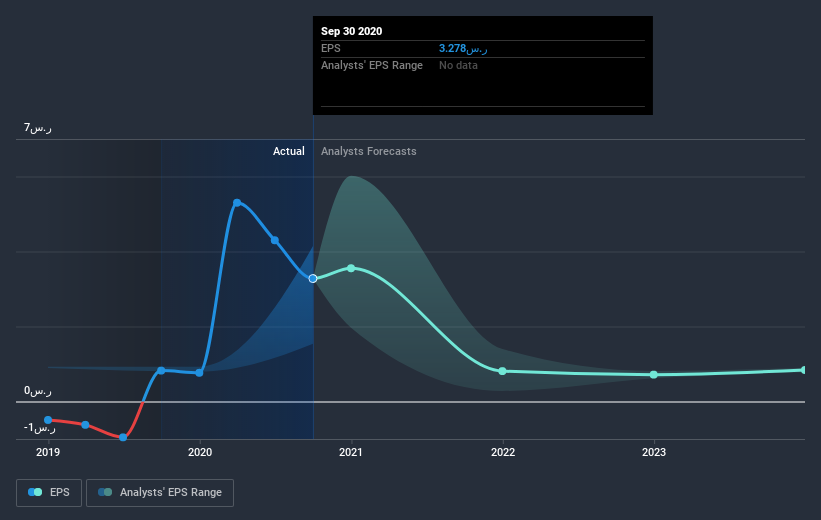Image resolution: width=821 pixels, height=520 pixels.
Task: Click the 2019 x-axis label
Action: pyautogui.click(x=48, y=452)
